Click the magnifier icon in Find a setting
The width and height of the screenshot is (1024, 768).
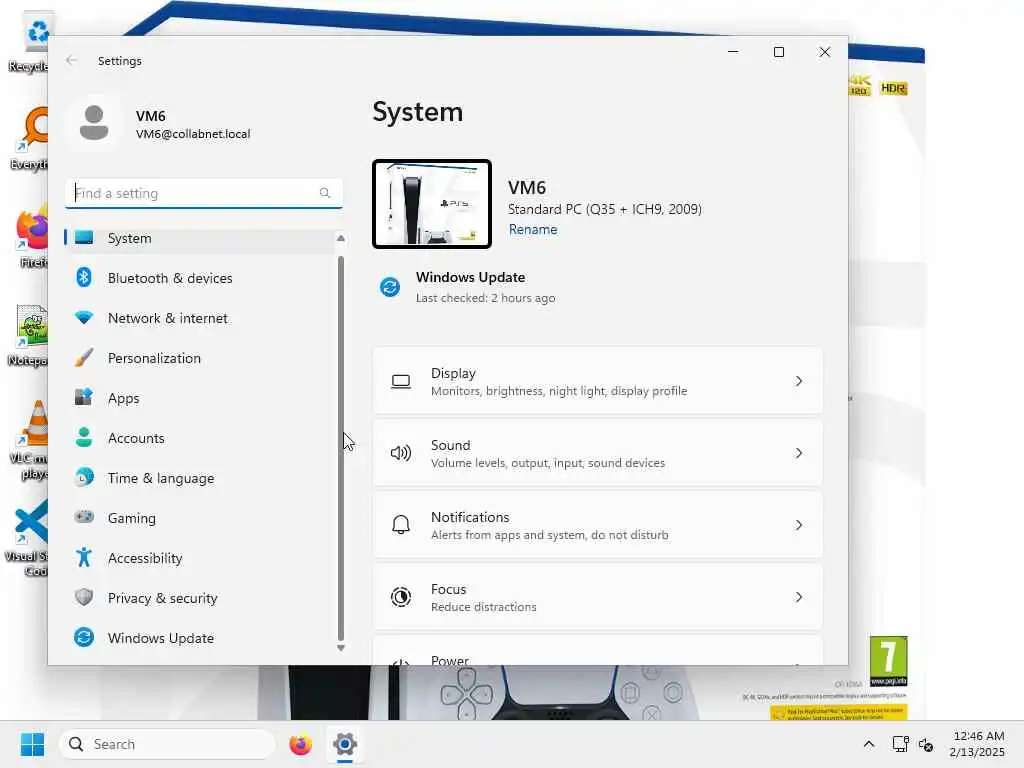pos(325,193)
